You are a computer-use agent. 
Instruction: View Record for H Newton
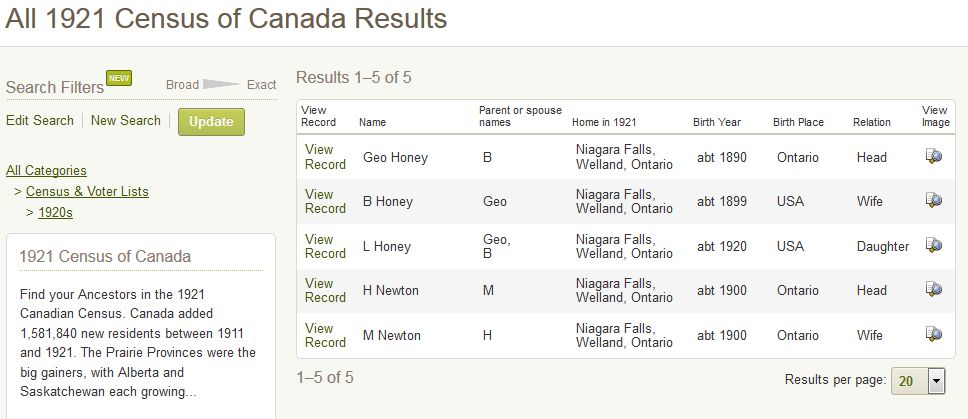click(x=325, y=290)
